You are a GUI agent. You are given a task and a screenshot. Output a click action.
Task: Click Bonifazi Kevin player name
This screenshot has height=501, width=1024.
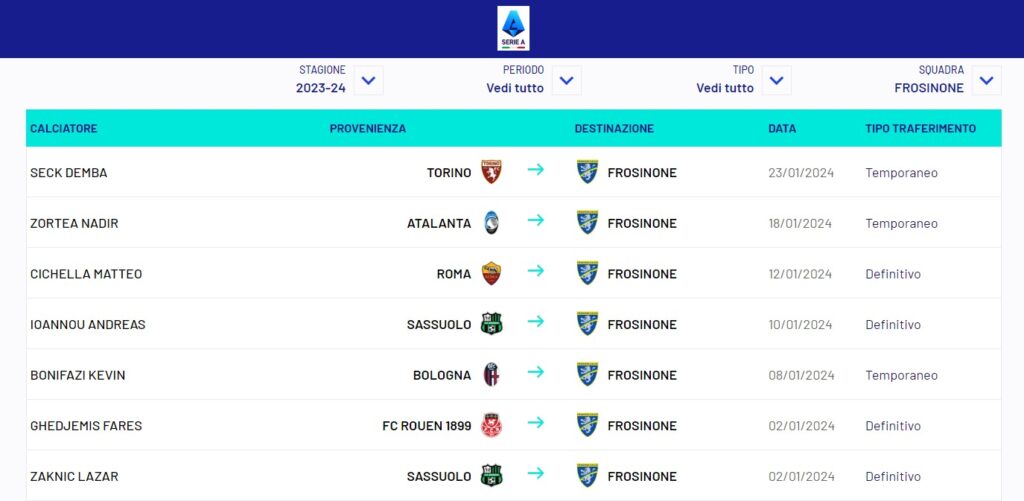pos(78,376)
